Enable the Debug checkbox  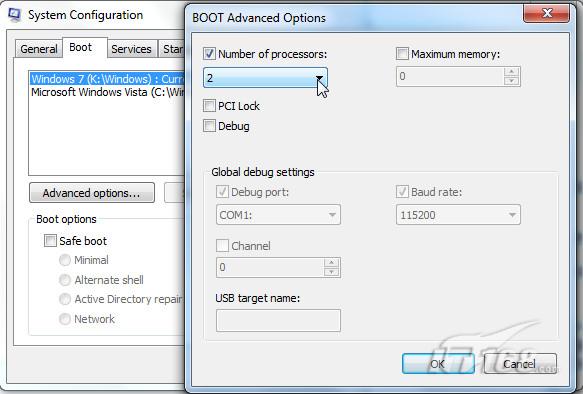[x=209, y=126]
